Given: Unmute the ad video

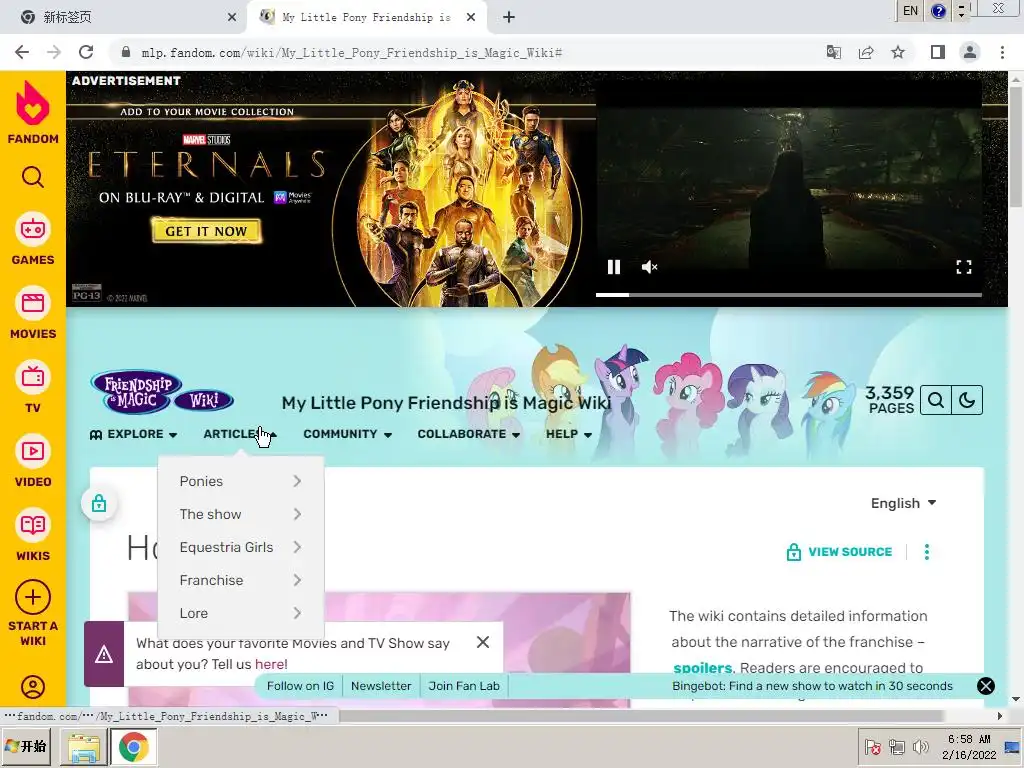Looking at the screenshot, I should pos(649,267).
